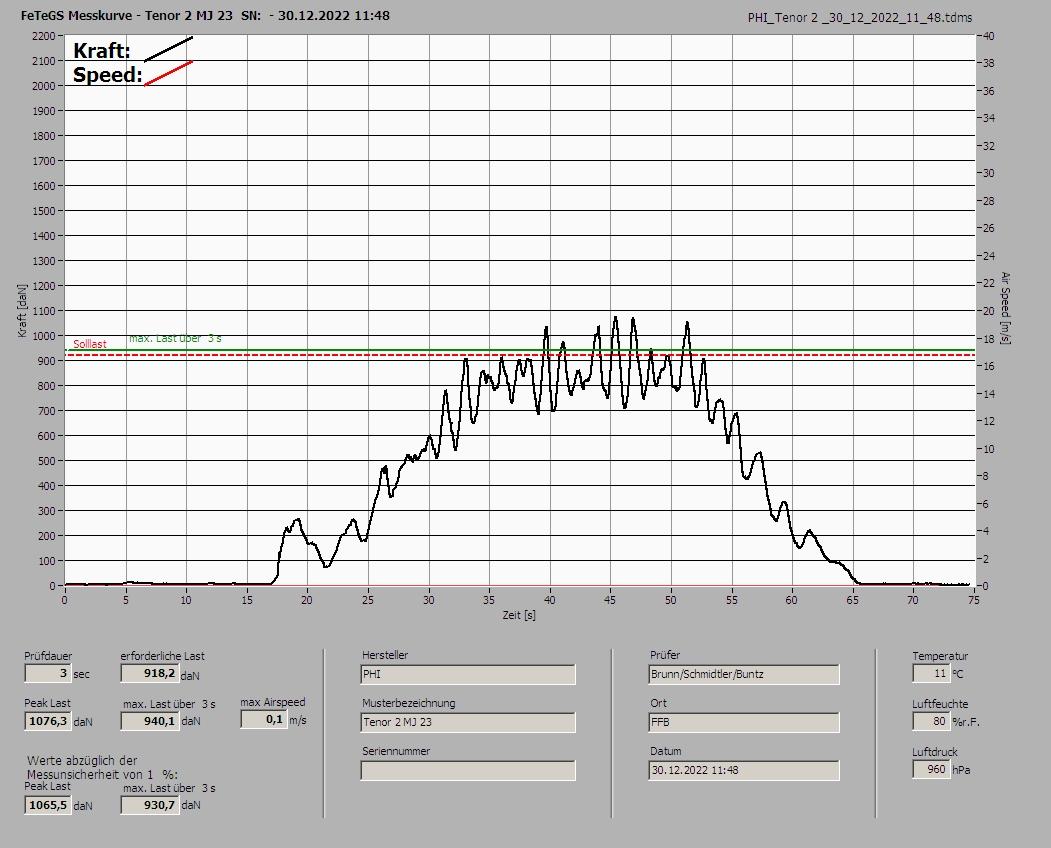1051x848 pixels.
Task: Select the Prüfdauer field showing 3
Action: (x=47, y=674)
